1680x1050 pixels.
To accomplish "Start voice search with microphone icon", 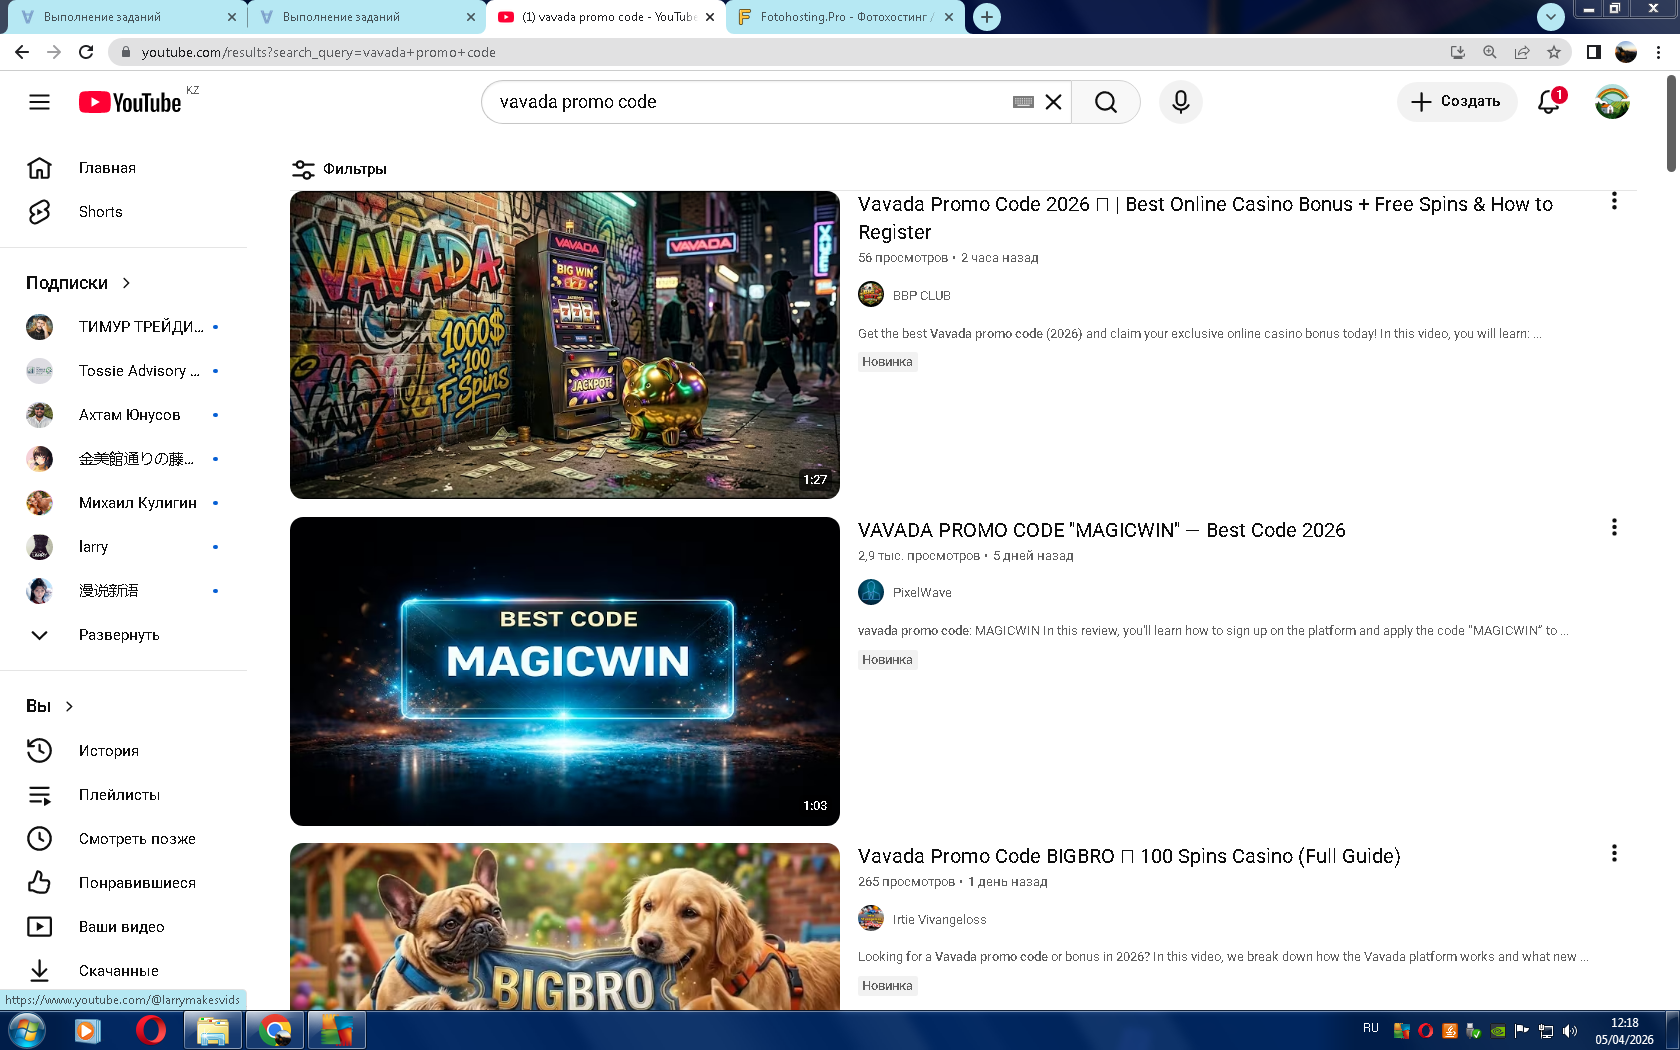I will coord(1180,102).
